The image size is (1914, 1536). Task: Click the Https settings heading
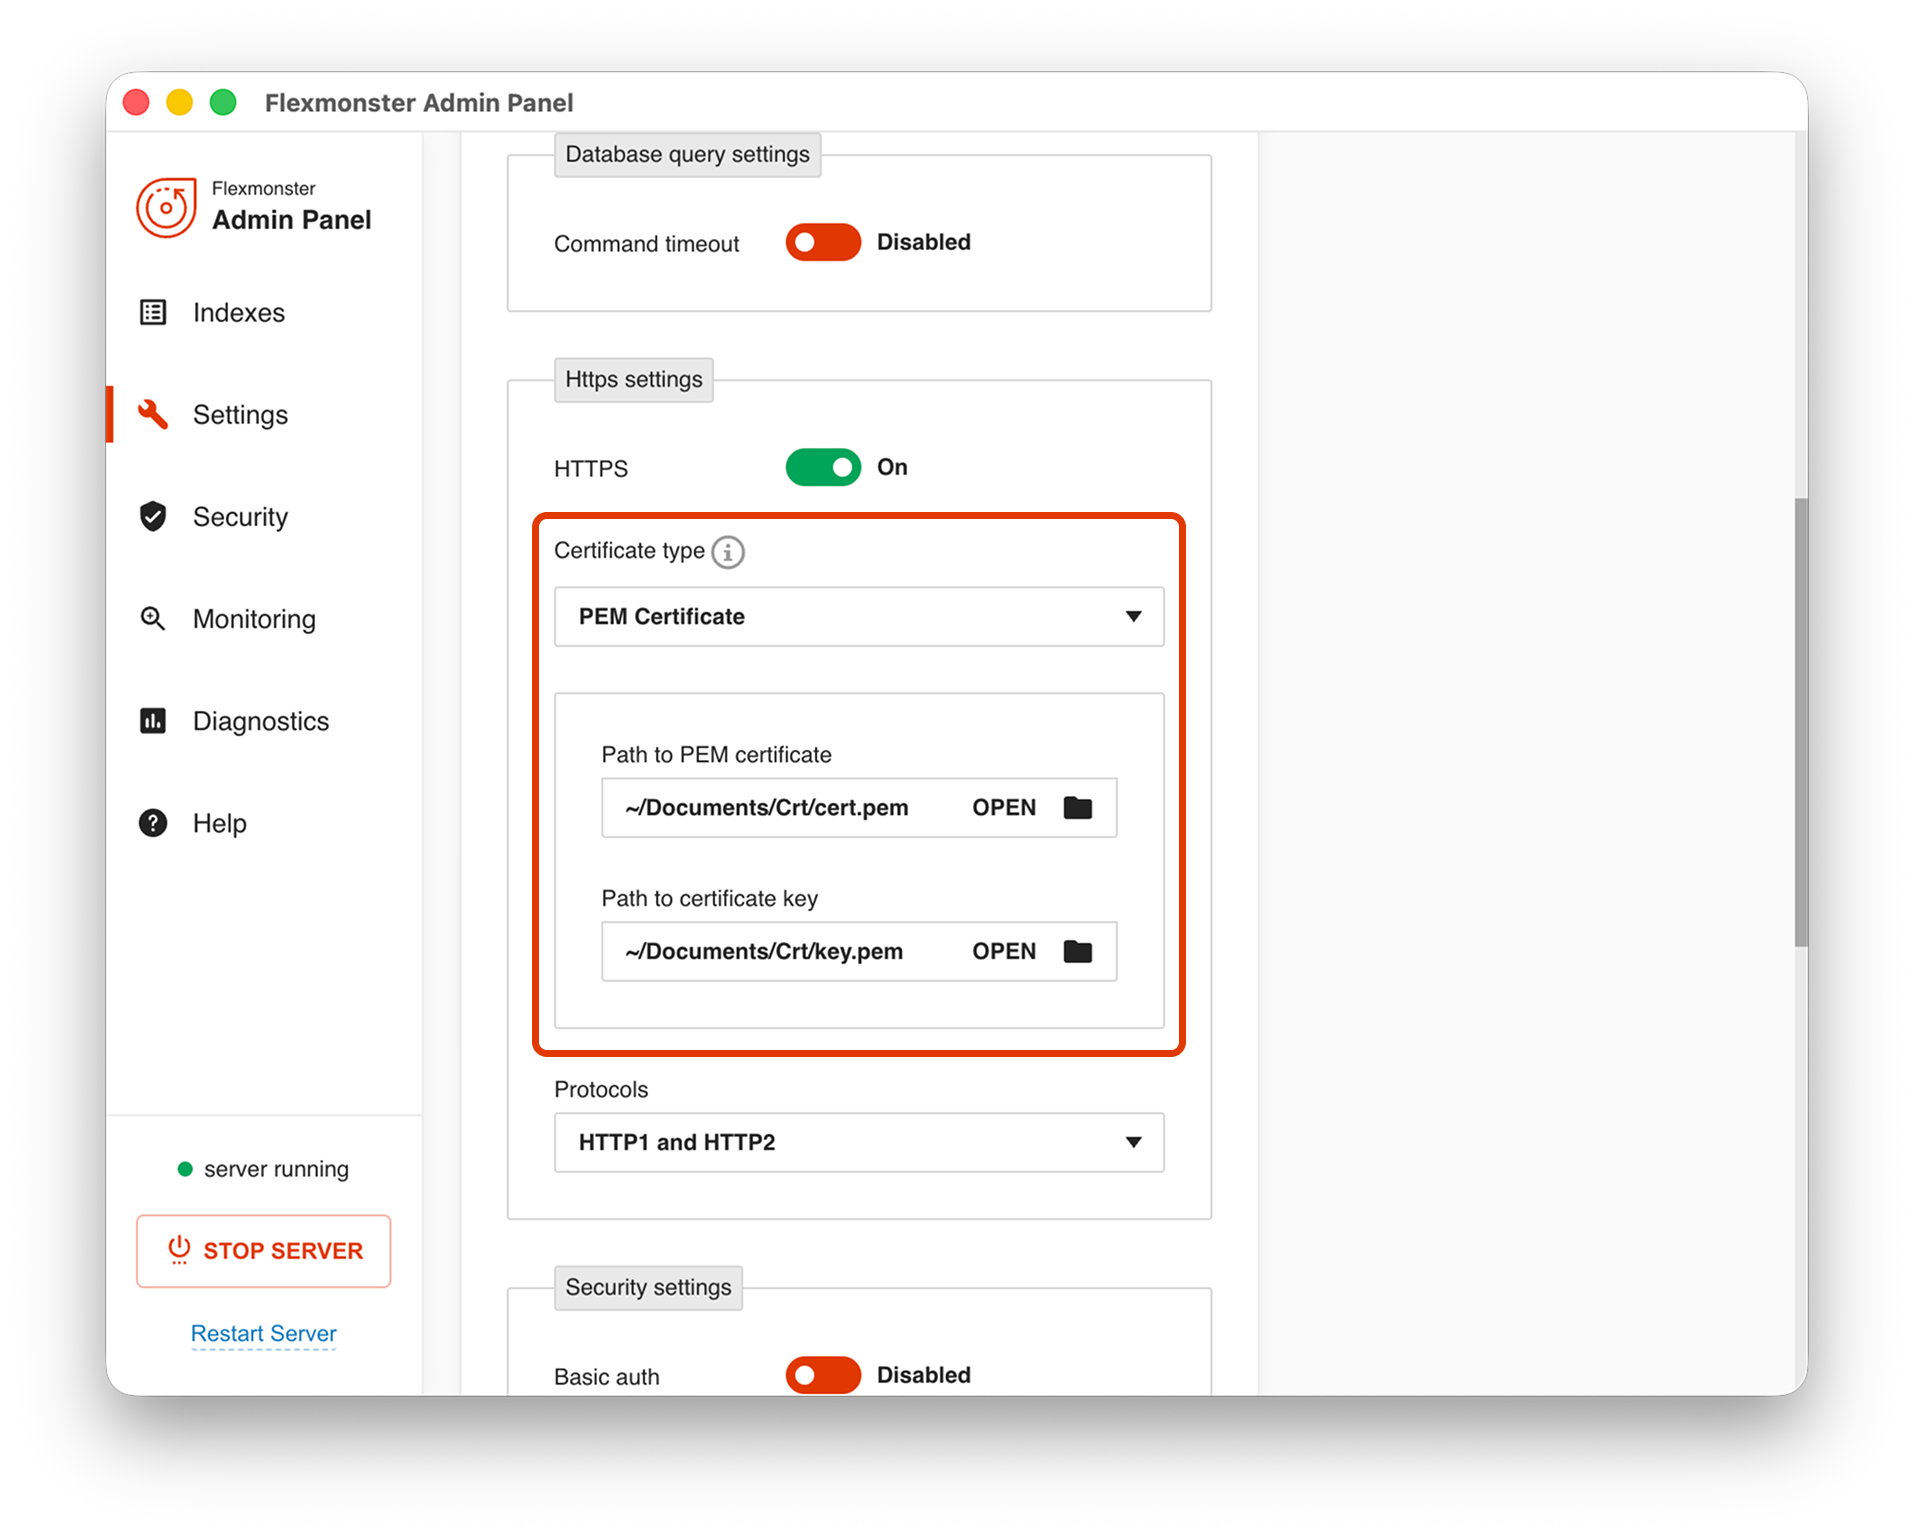point(634,379)
